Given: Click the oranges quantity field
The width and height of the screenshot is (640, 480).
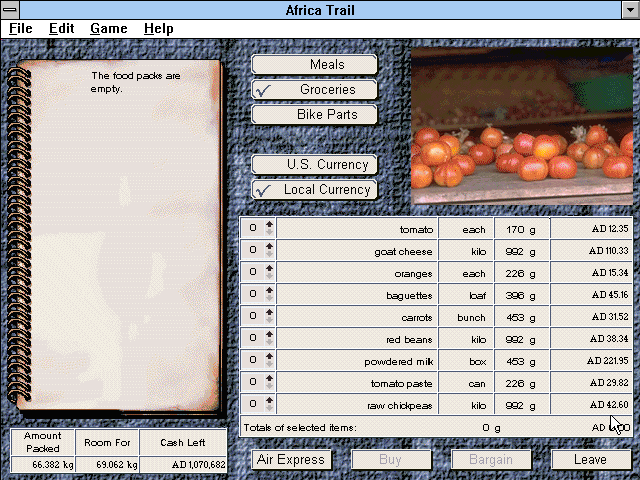Looking at the screenshot, I should click(x=253, y=272).
